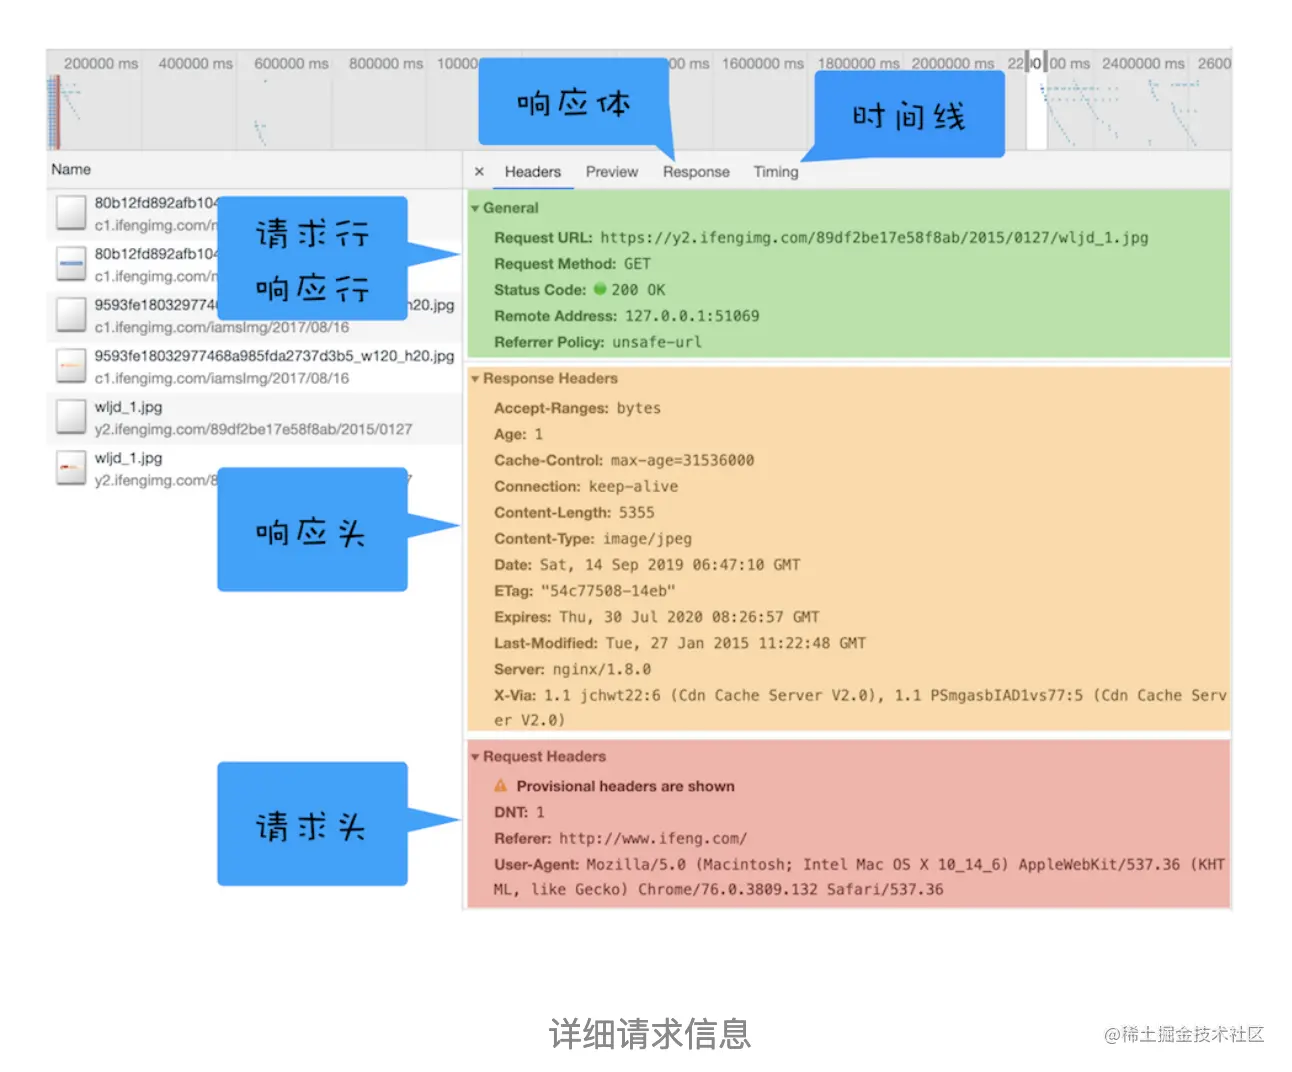
Task: Click the Connection keep-alive header
Action: click(x=586, y=486)
